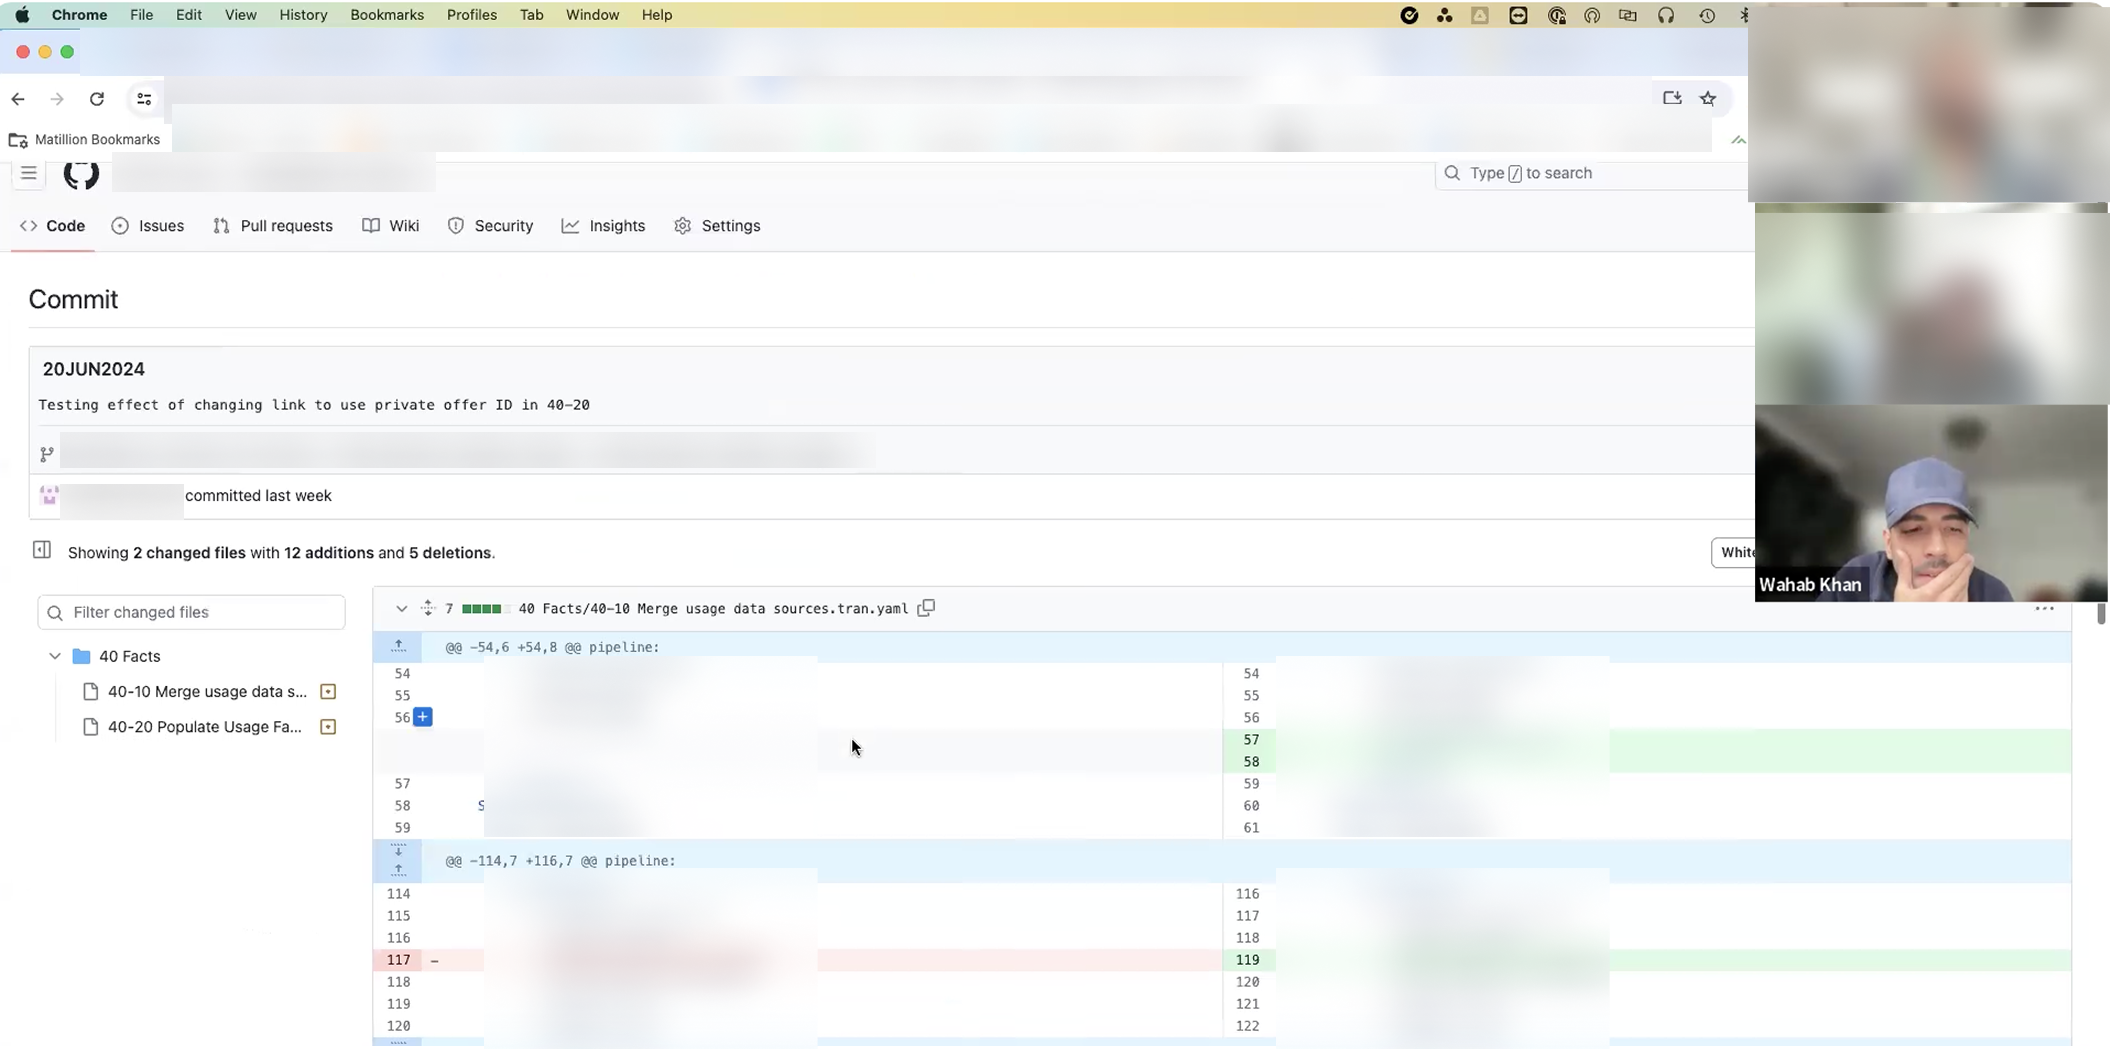The height and width of the screenshot is (1049, 2112).
Task: Open the Code tab
Action: 53,226
